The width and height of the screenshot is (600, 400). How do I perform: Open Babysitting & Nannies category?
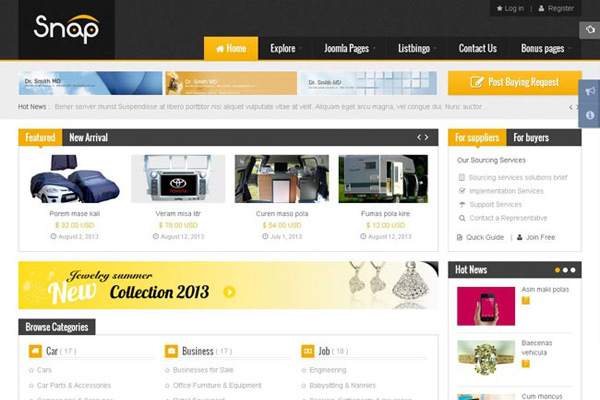point(342,385)
